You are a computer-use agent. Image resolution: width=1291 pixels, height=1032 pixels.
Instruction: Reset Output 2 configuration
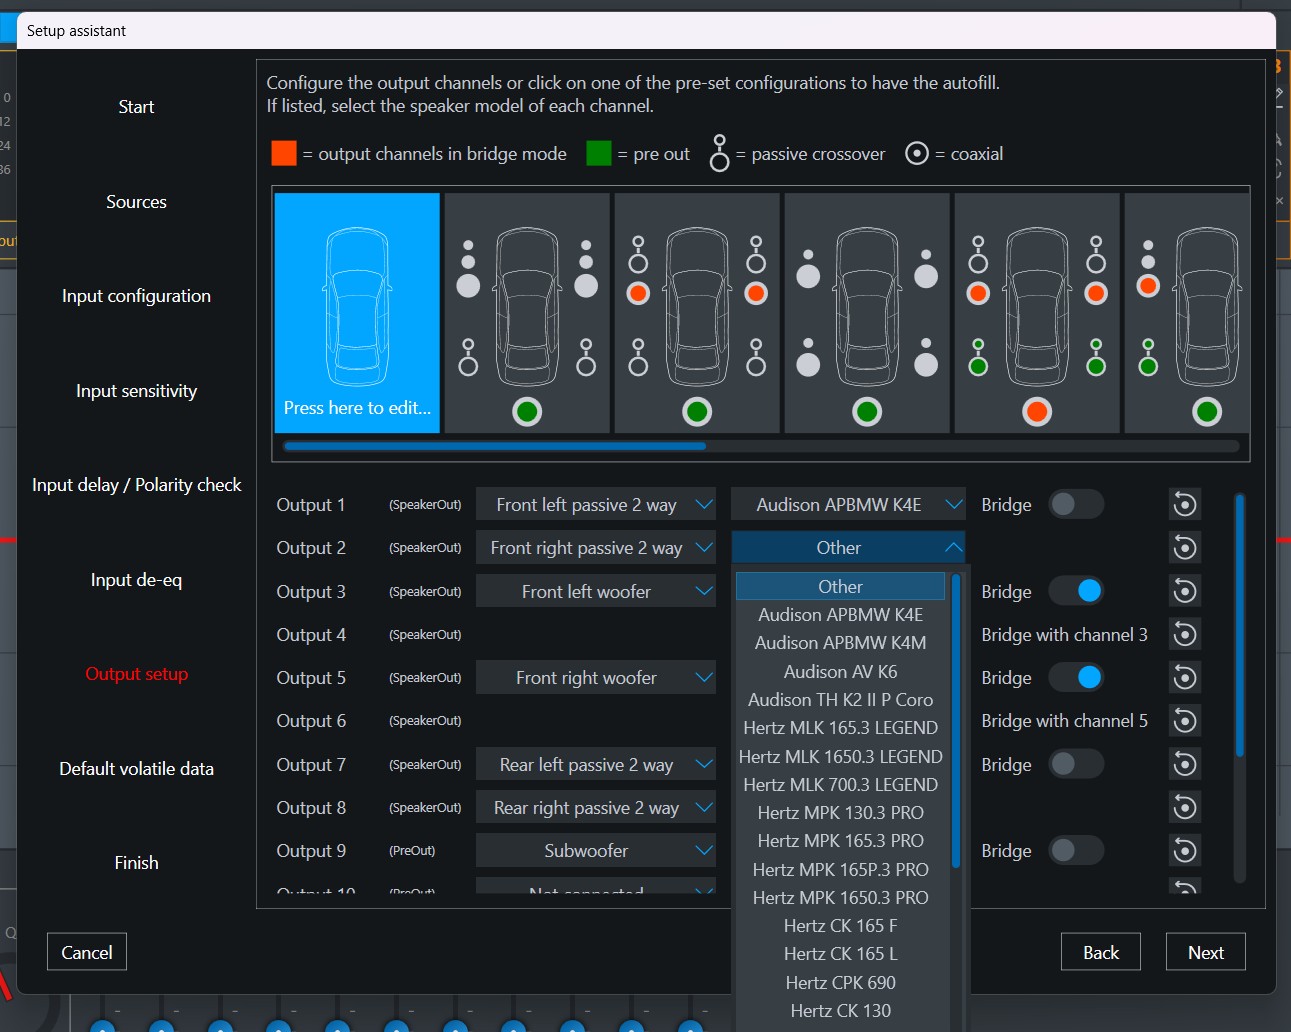pos(1185,547)
